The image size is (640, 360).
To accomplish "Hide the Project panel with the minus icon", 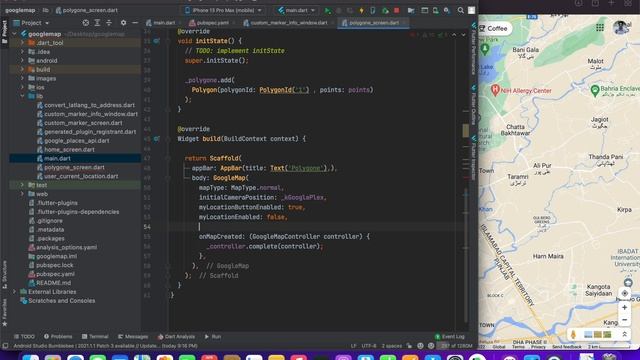I will click(135, 23).
